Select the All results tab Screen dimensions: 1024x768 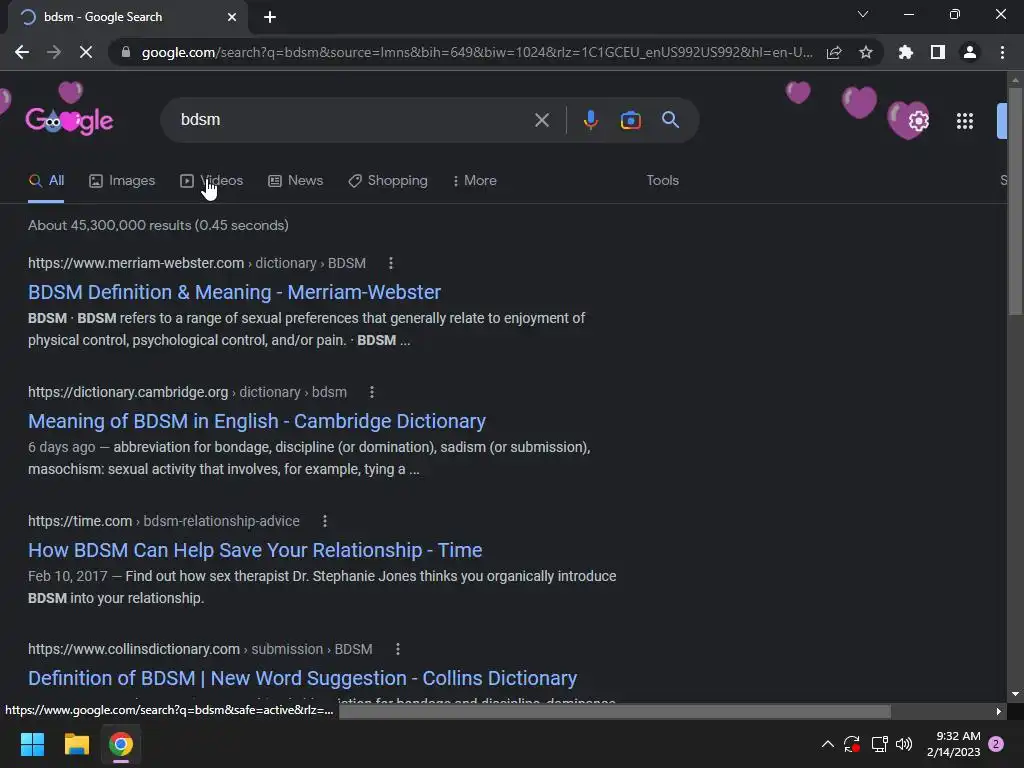pos(46,181)
